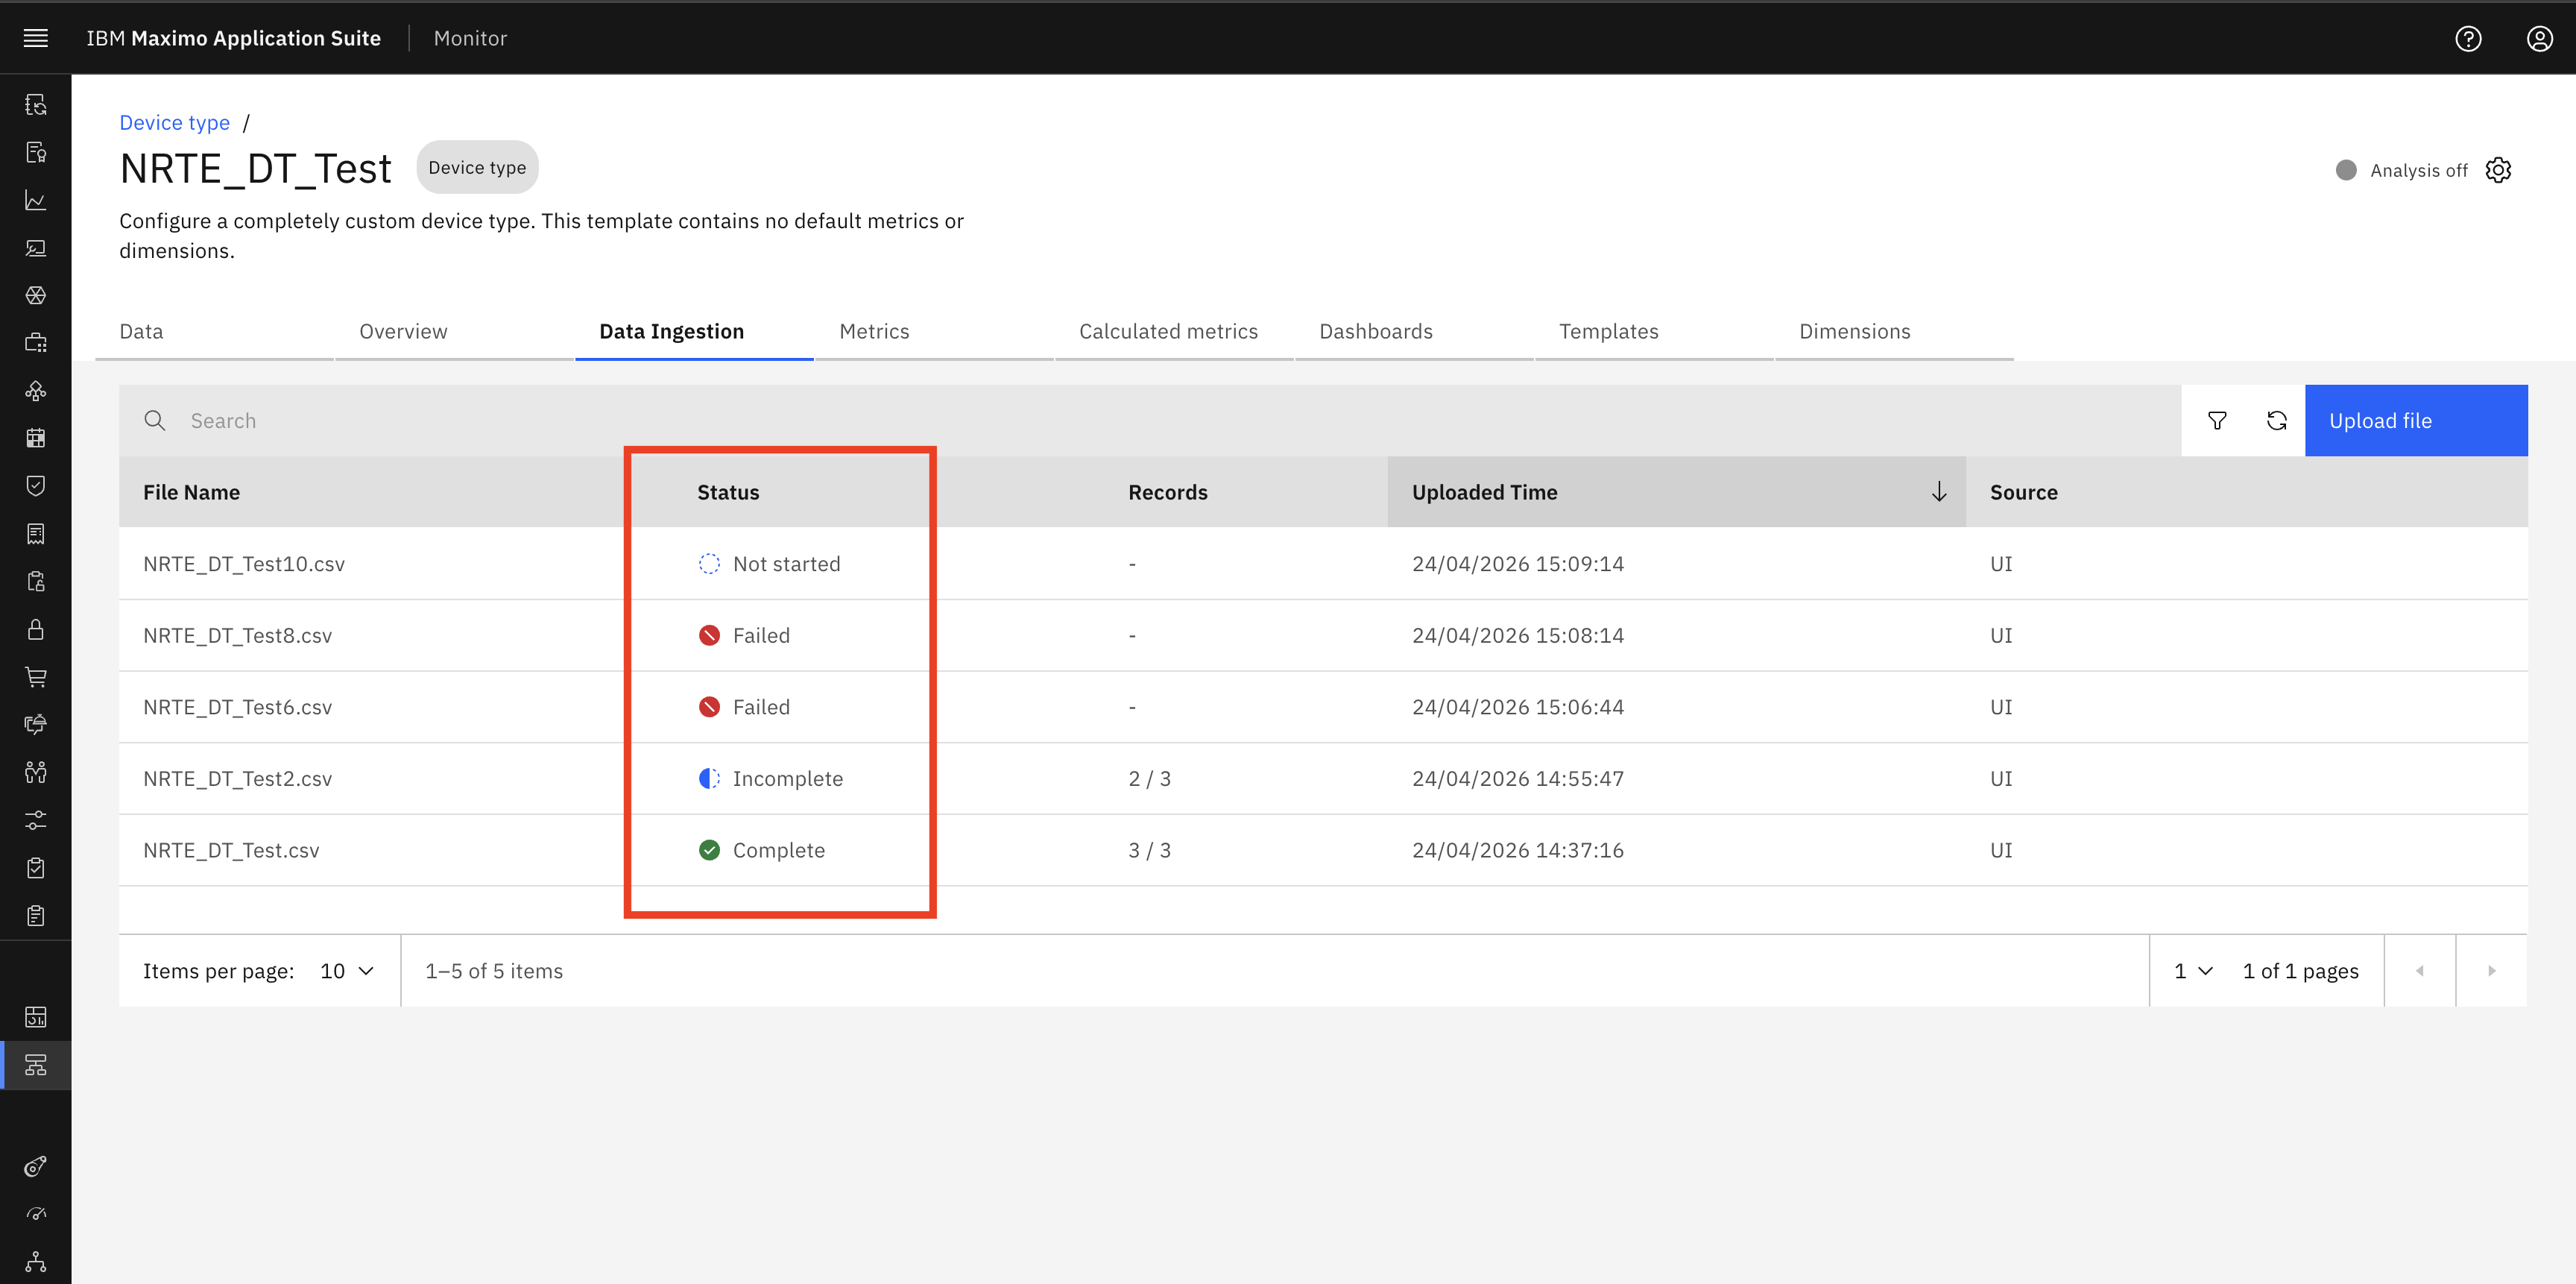This screenshot has width=2576, height=1284.
Task: Open the user profile icon
Action: [x=2539, y=38]
